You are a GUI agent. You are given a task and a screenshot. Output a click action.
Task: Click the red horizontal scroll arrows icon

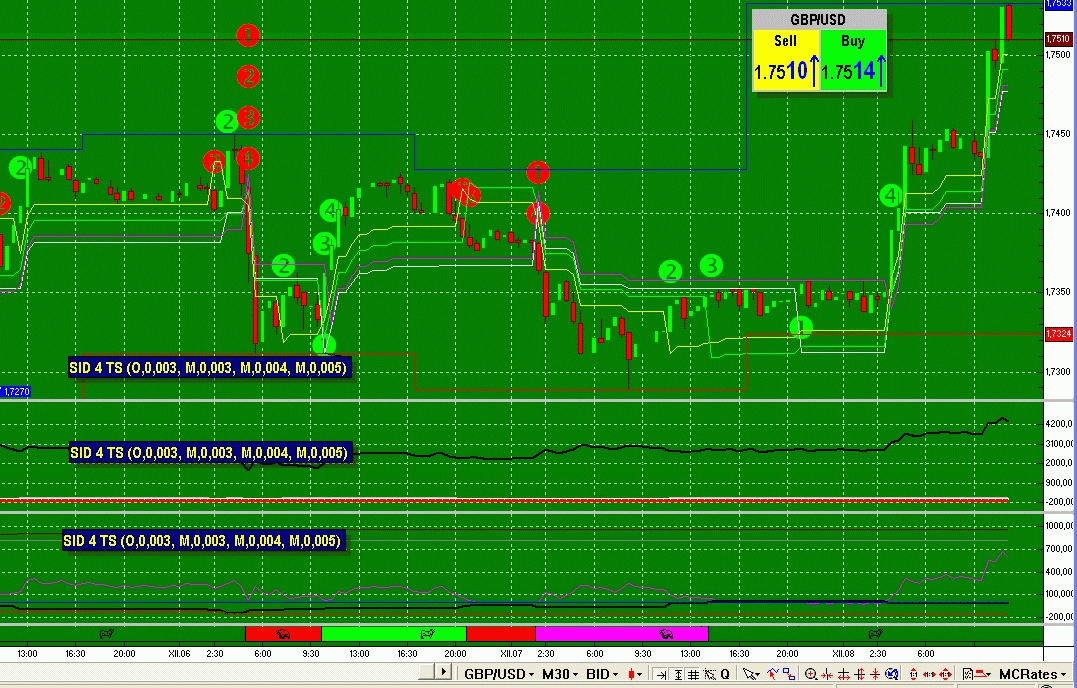pos(929,674)
